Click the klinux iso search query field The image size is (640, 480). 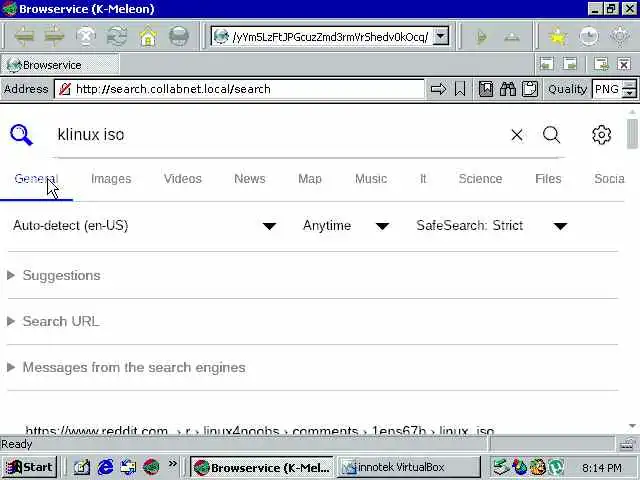[282, 135]
